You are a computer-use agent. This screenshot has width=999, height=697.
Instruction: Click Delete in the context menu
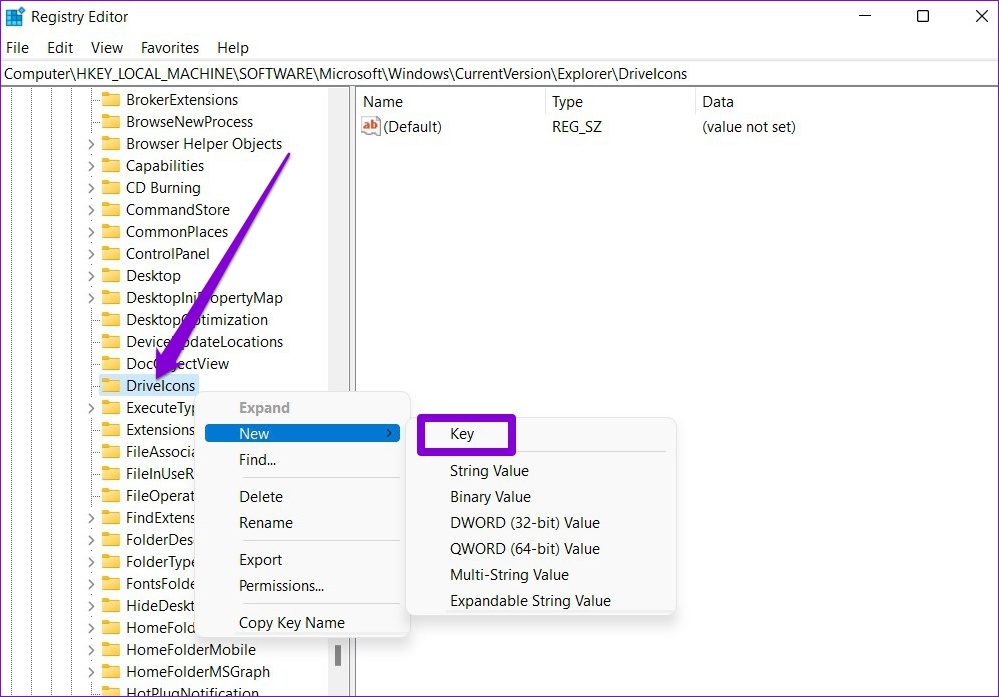point(261,497)
